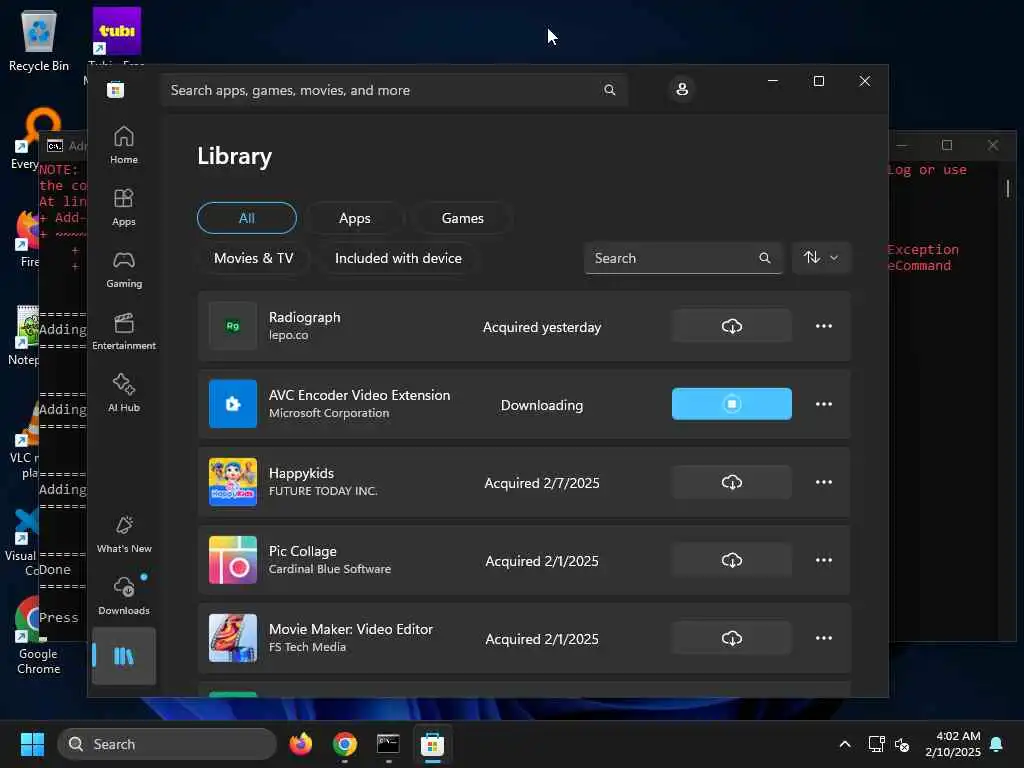Click the Microsoft Store taskbar icon
1024x768 pixels.
(x=432, y=744)
